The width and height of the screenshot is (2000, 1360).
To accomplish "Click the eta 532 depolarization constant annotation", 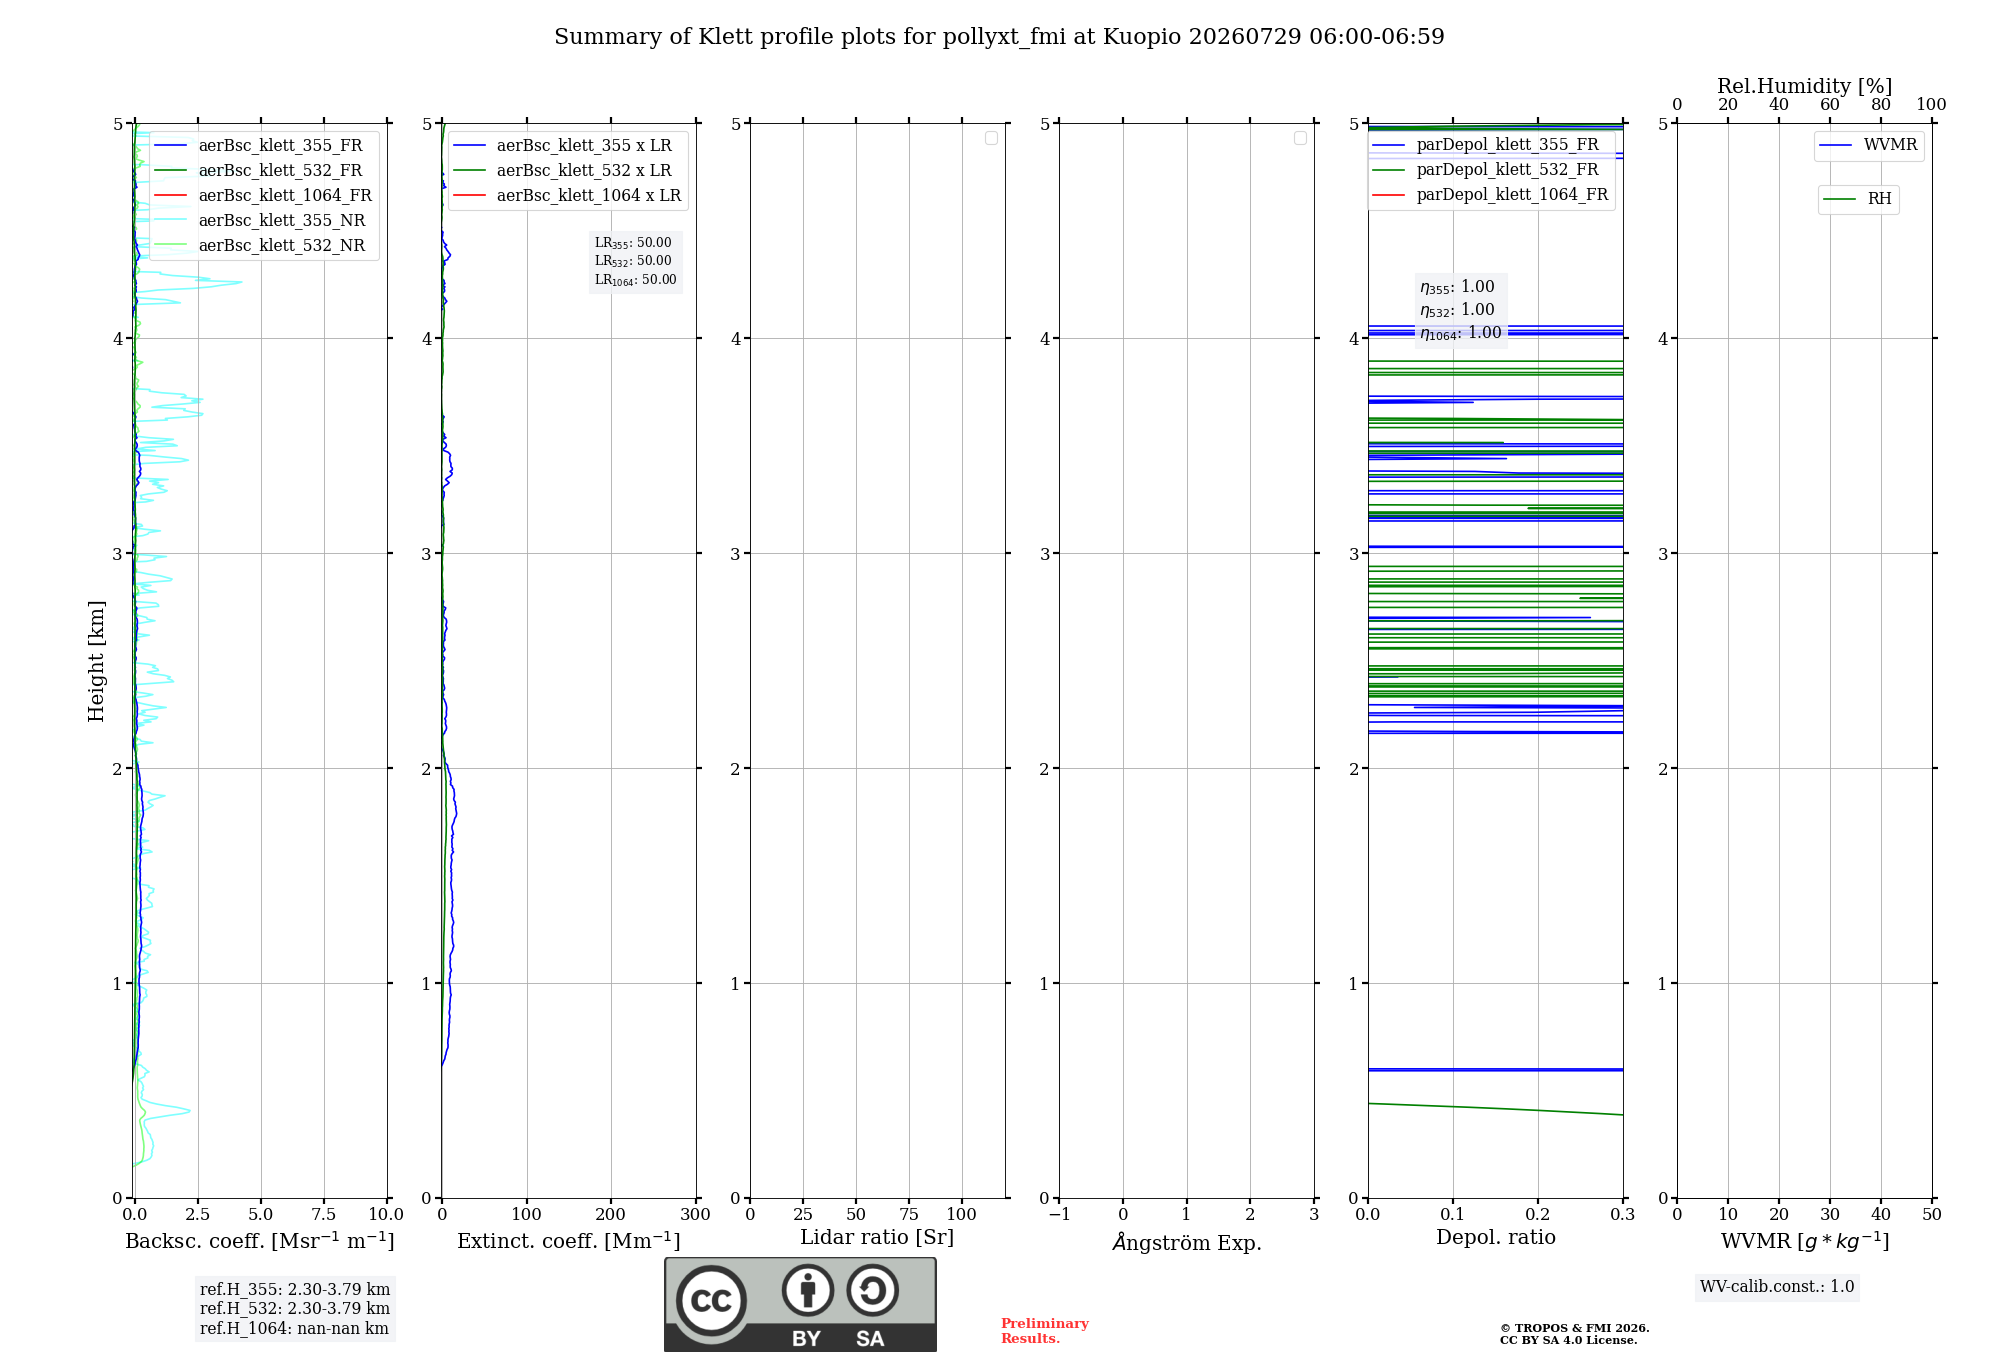I will pyautogui.click(x=1457, y=310).
